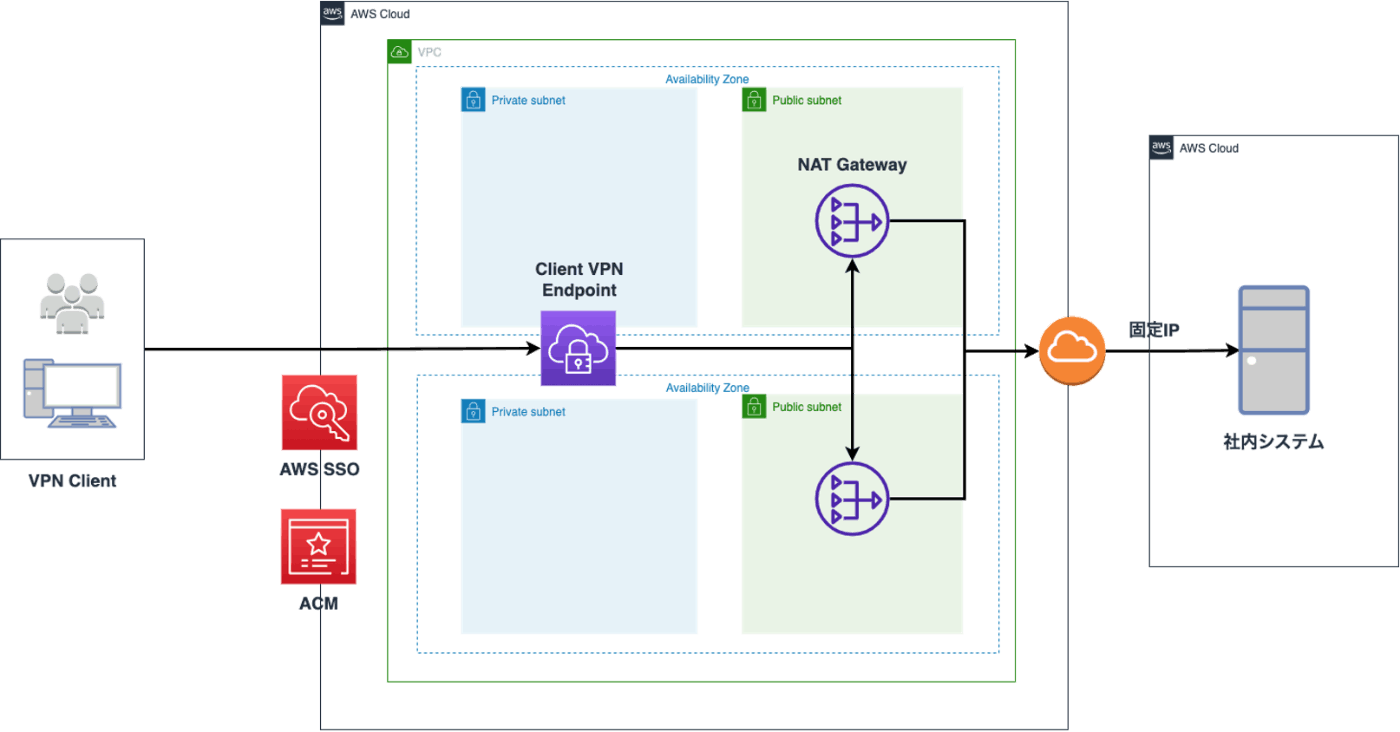Click the upper Private subnet lock icon
Viewport: 1400px width, 732px height.
coord(473,100)
